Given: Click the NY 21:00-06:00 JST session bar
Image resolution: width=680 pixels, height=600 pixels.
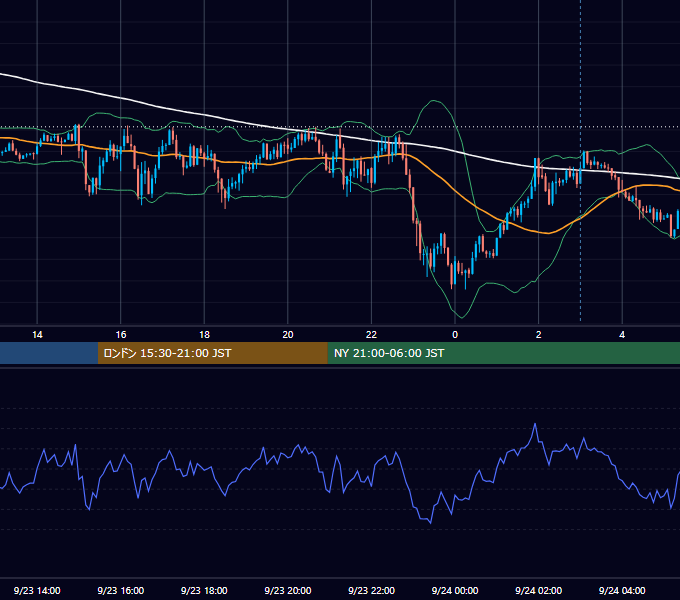Looking at the screenshot, I should pos(503,353).
